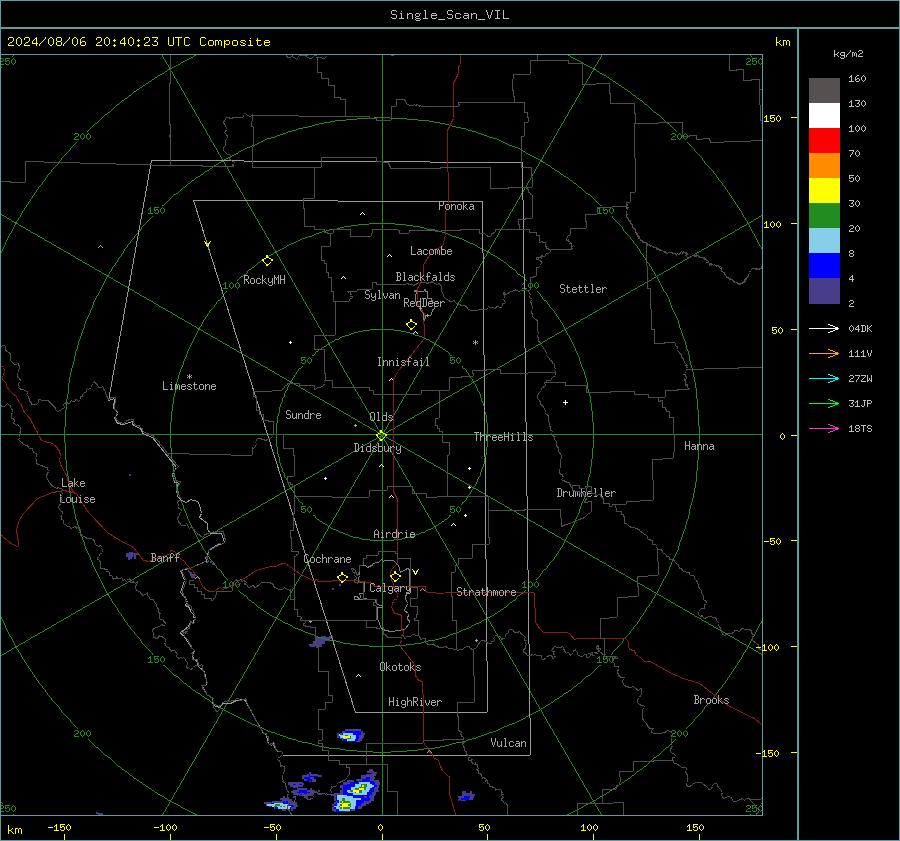Viewport: 900px width, 841px height.
Task: Click the white 04DK arrow in legend
Action: [824, 329]
